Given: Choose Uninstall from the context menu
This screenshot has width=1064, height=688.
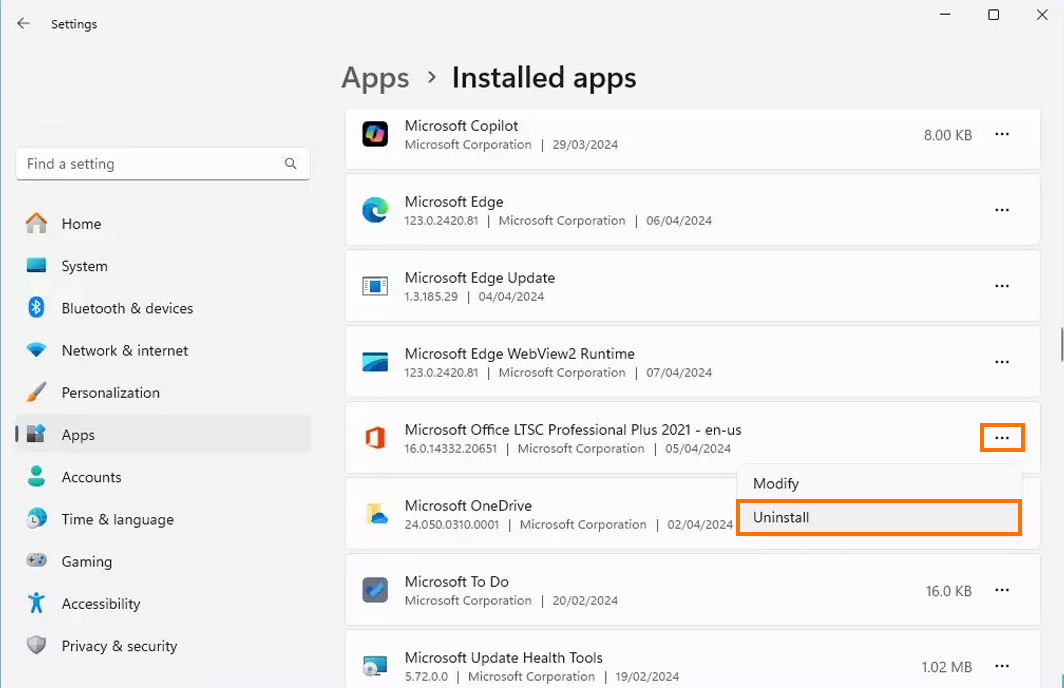Looking at the screenshot, I should click(879, 518).
